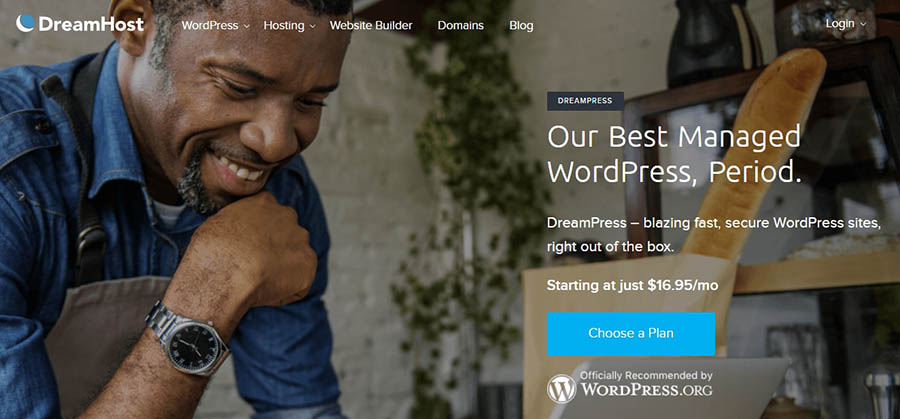900x419 pixels.
Task: Visit the Blog link
Action: coord(521,26)
